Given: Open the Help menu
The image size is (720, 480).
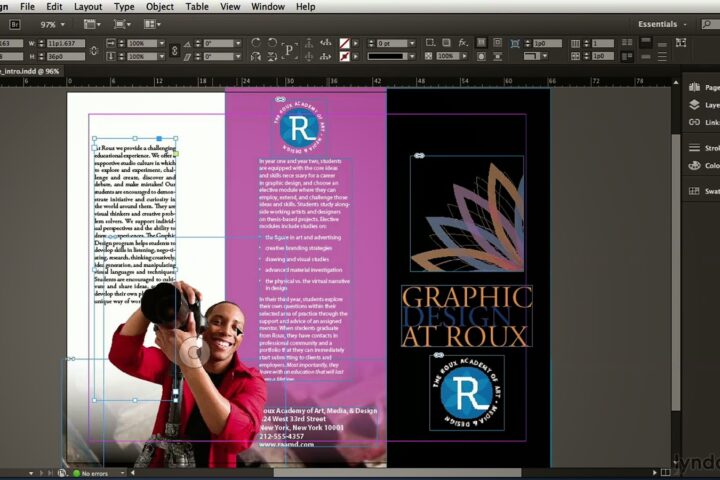Looking at the screenshot, I should 305,6.
